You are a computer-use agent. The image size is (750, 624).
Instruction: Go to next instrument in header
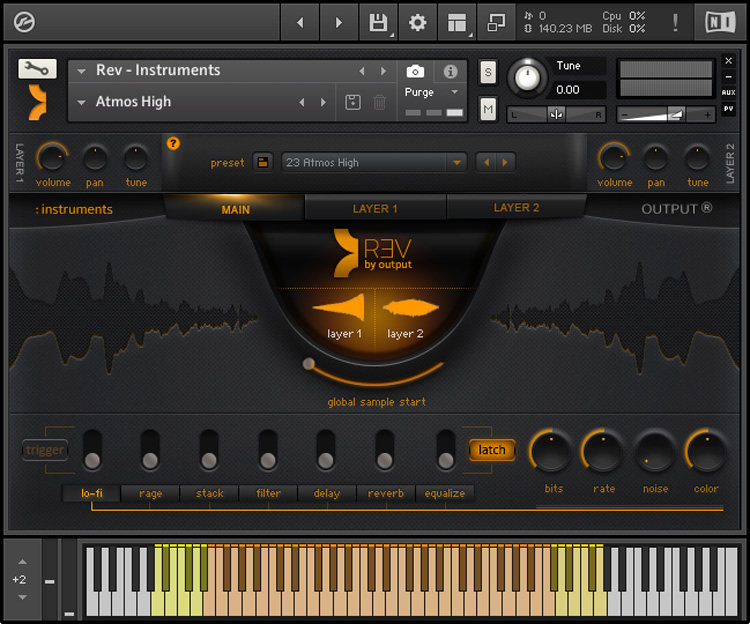(x=339, y=22)
